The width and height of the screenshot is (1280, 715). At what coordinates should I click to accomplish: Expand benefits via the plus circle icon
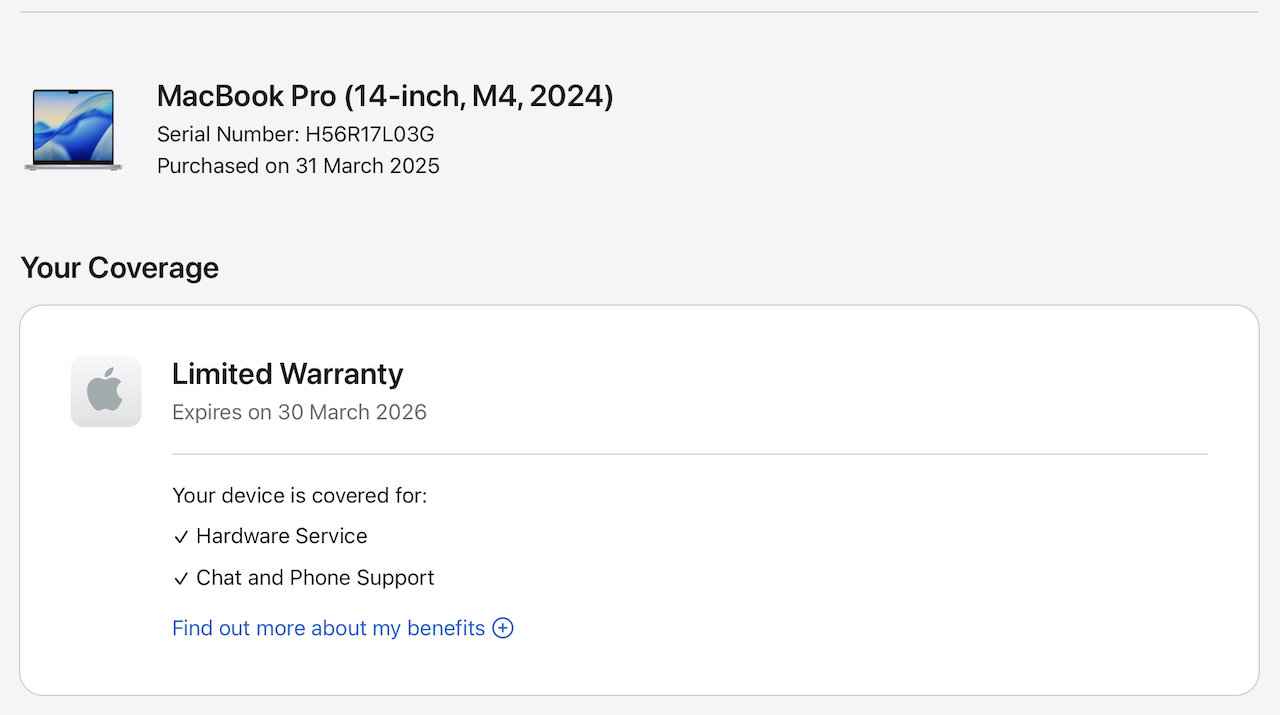click(x=503, y=628)
